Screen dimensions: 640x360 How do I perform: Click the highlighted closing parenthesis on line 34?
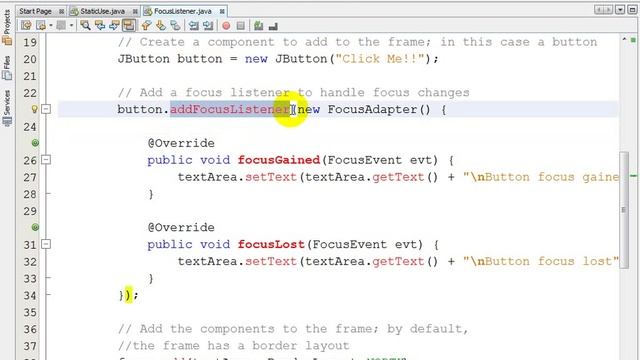(128, 295)
